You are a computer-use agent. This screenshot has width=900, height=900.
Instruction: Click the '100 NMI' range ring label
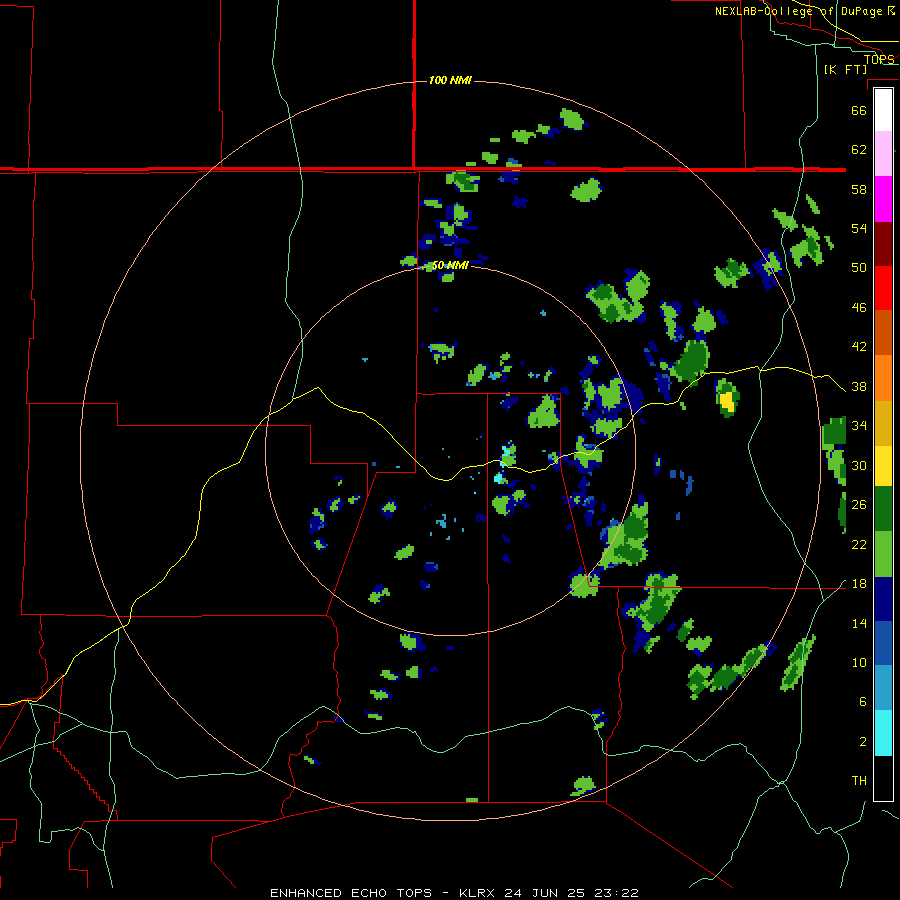(450, 80)
